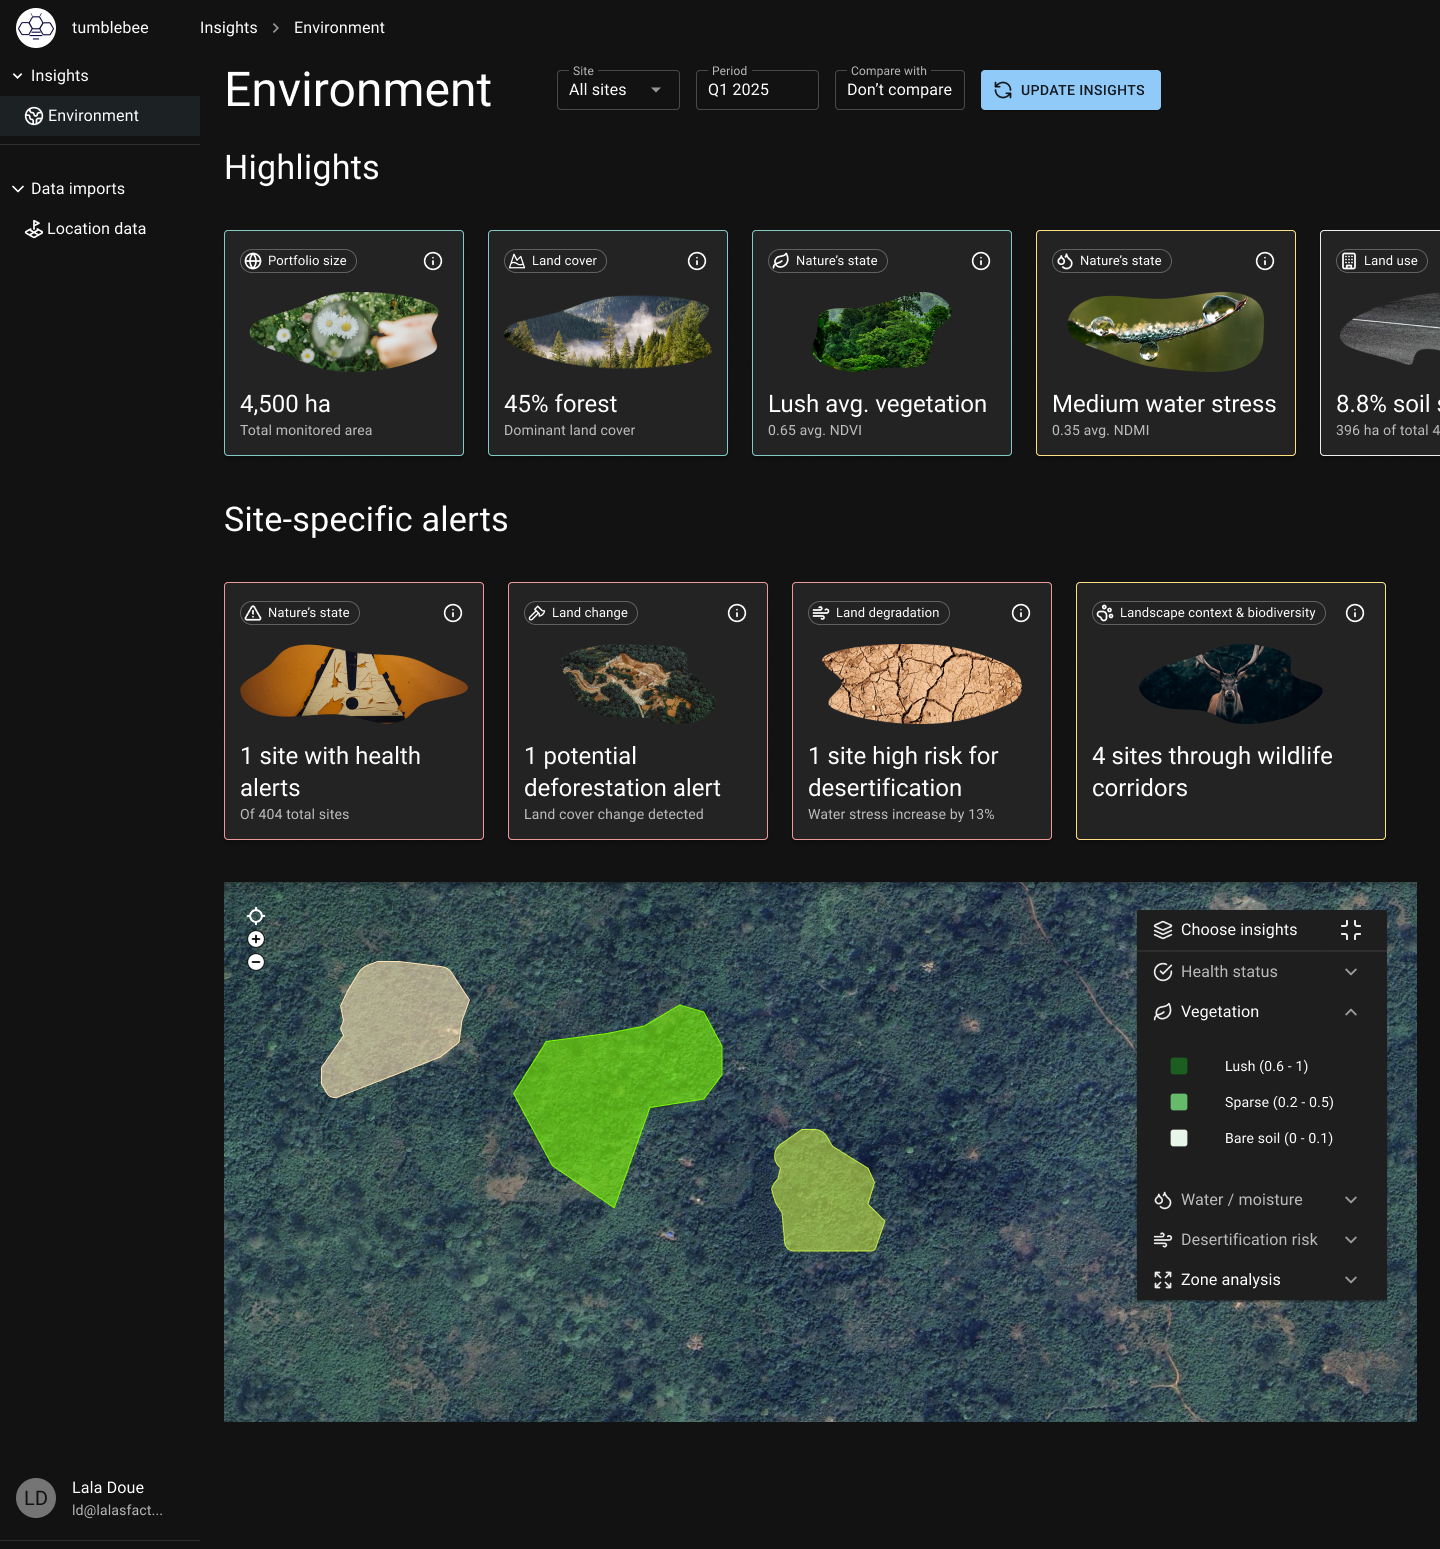Screen dimensions: 1440x1549
Task: Click the Landscape context & biodiversity tag icon
Action: point(1105,613)
